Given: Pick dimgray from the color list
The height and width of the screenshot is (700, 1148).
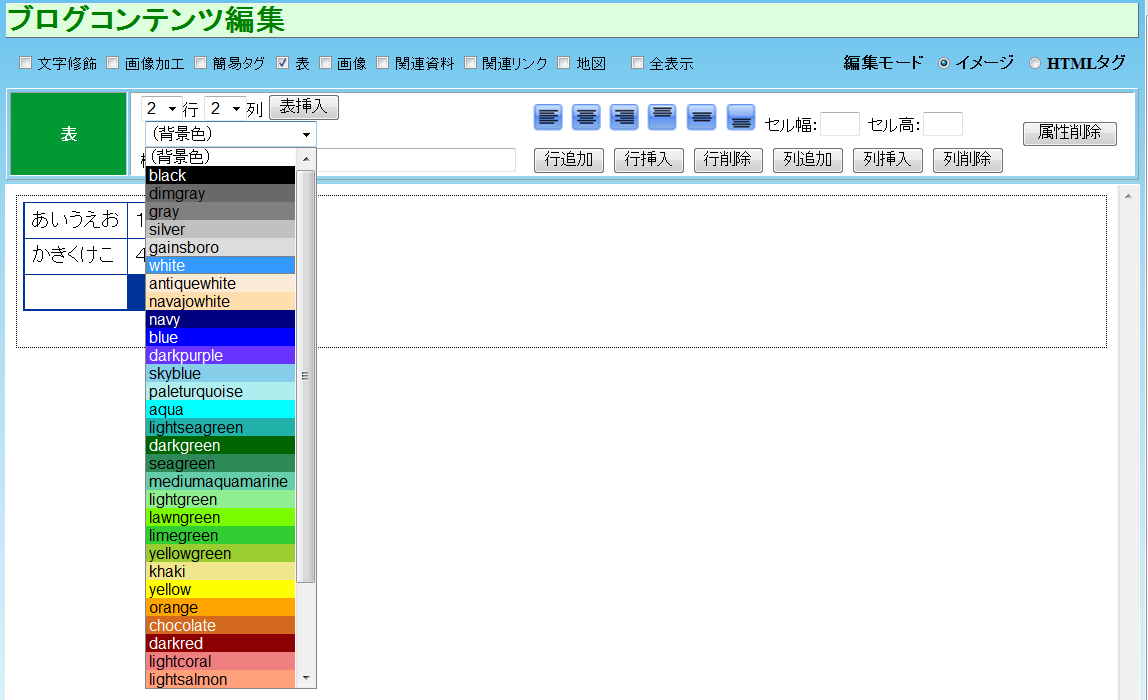Looking at the screenshot, I should click(220, 193).
